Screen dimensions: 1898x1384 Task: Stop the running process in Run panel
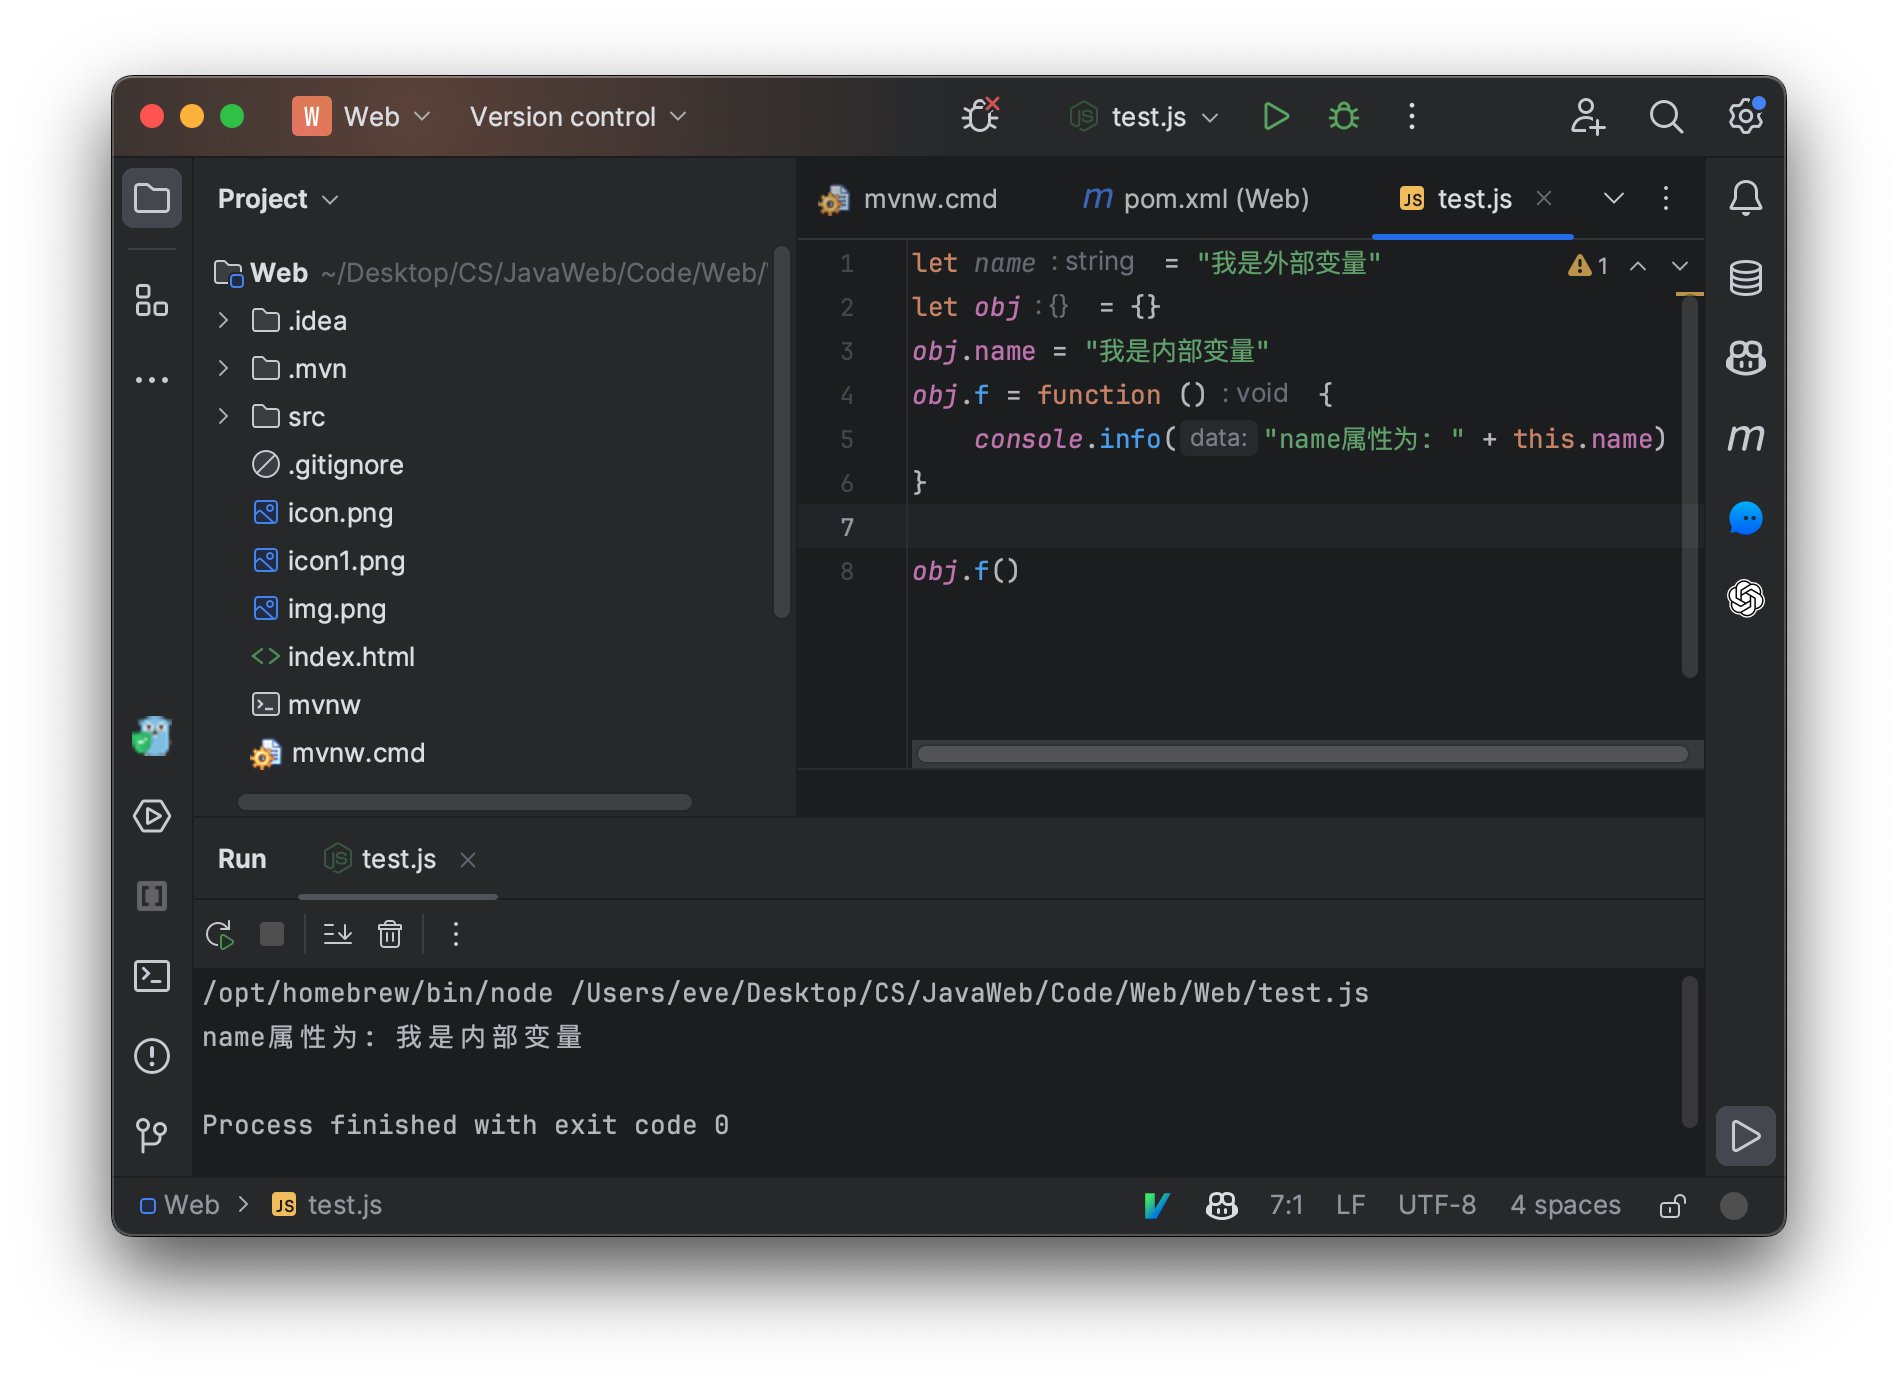click(272, 934)
